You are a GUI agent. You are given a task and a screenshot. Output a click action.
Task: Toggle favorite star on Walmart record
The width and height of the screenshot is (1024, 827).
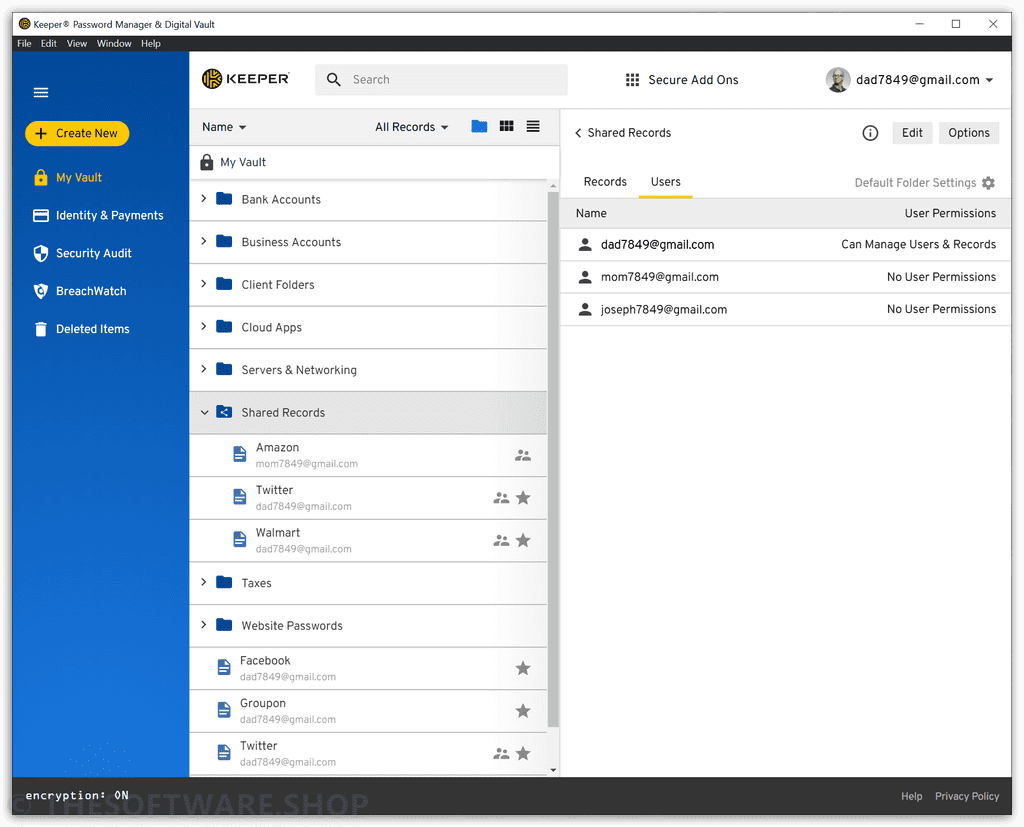(523, 541)
